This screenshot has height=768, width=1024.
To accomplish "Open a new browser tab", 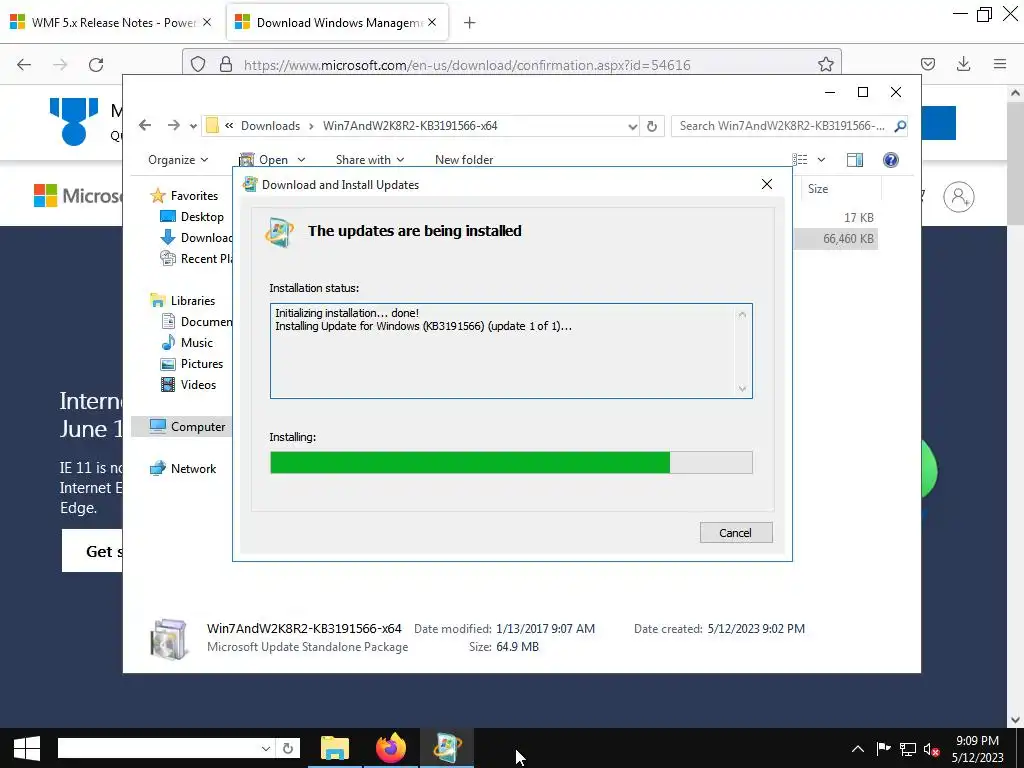I will 470,23.
